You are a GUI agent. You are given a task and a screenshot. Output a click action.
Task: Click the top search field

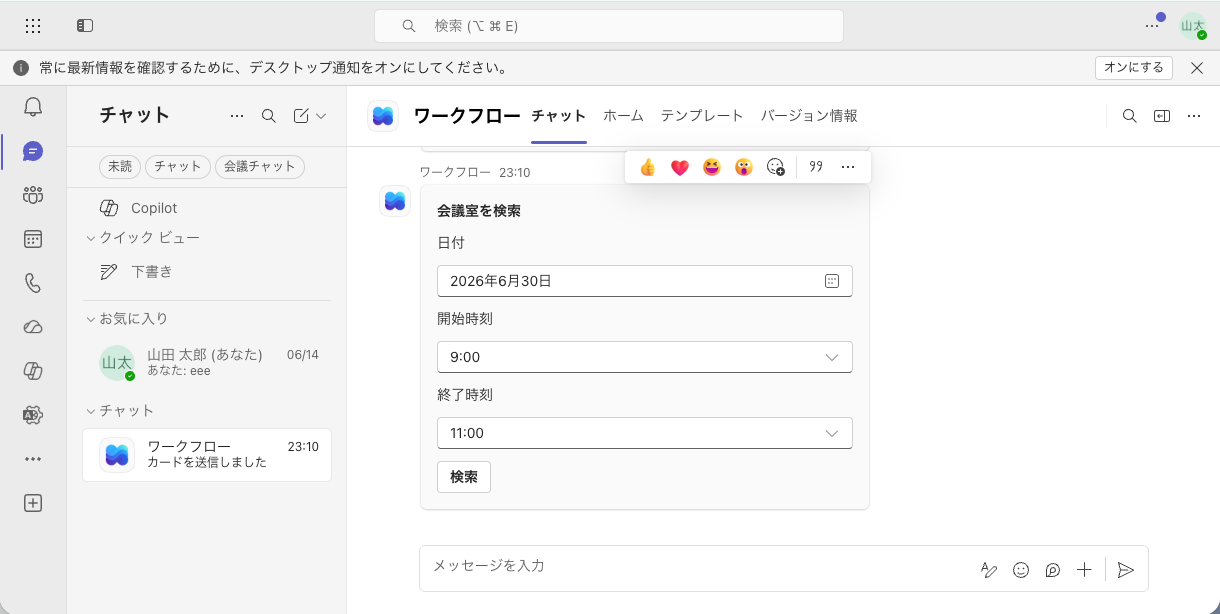(609, 26)
